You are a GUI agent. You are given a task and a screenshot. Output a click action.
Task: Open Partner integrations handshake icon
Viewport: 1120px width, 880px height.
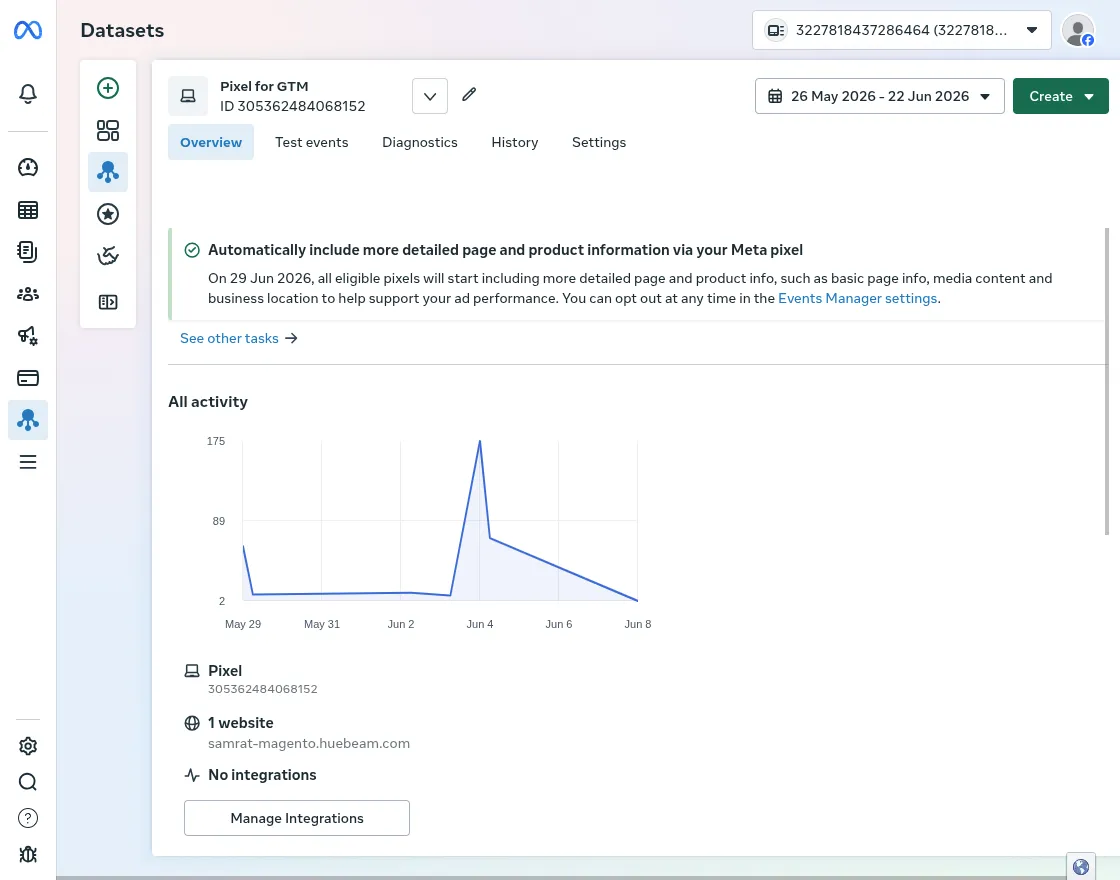pyautogui.click(x=108, y=256)
